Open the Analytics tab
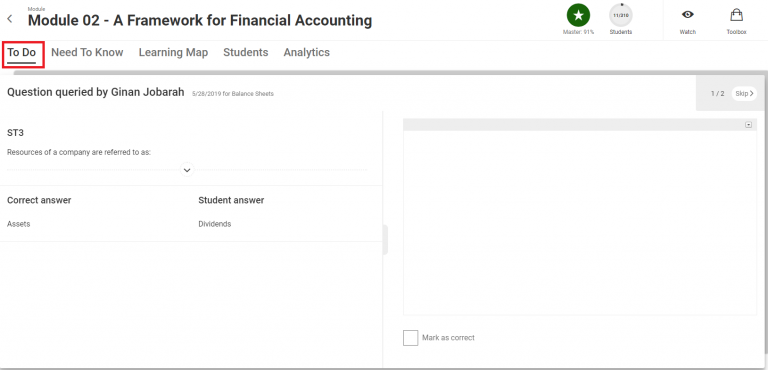 coord(307,52)
